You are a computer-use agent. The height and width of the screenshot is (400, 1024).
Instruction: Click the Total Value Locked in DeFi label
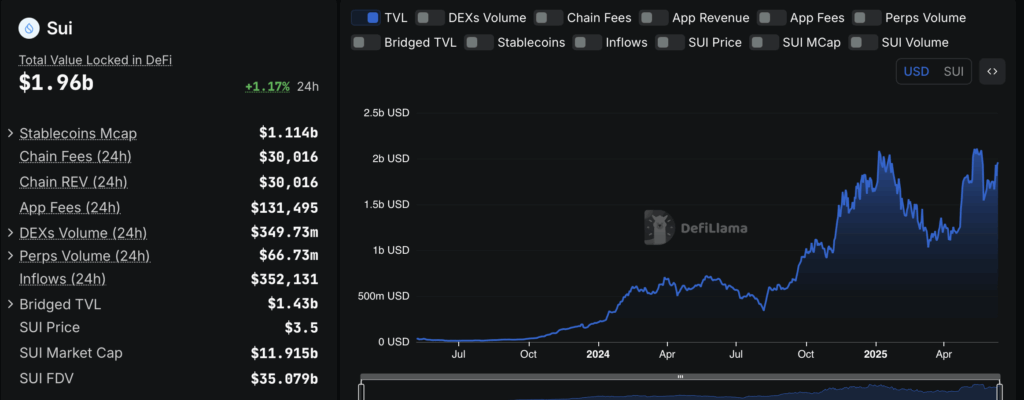coord(95,60)
